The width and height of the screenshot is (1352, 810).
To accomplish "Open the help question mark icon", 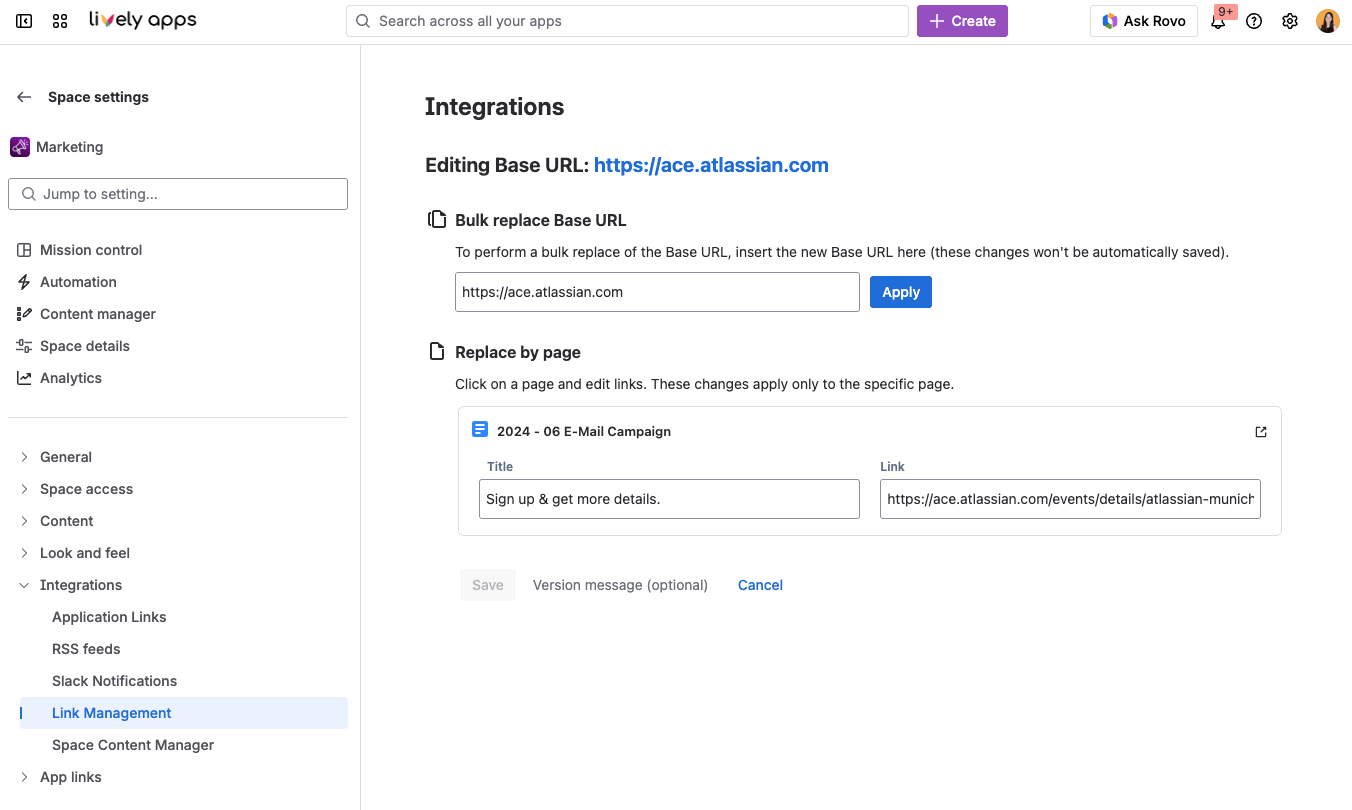I will point(1254,21).
